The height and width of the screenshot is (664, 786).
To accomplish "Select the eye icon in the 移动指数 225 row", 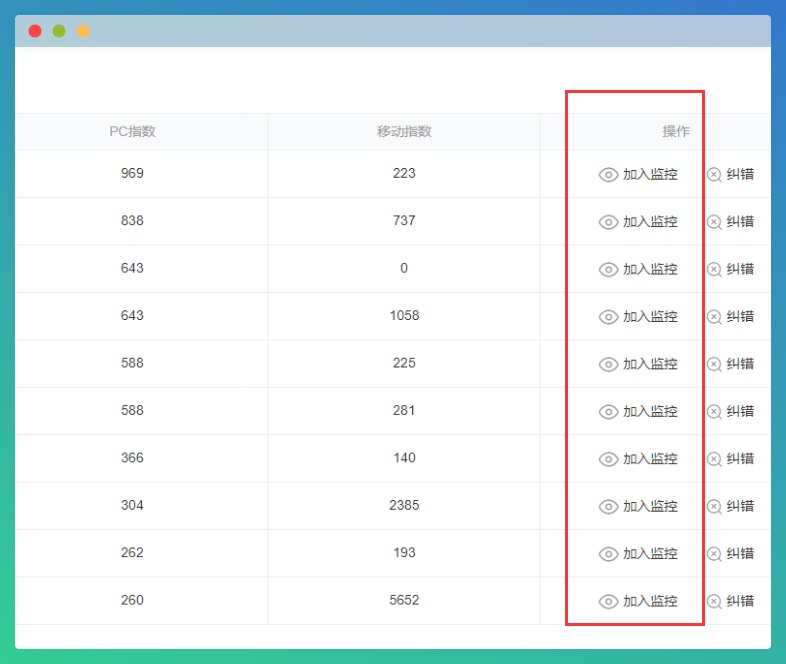I will (x=608, y=364).
